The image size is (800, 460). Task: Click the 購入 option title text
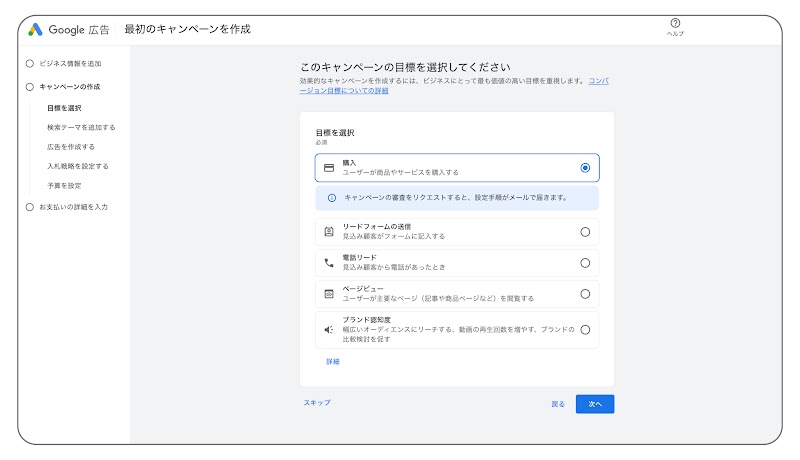[x=349, y=163]
